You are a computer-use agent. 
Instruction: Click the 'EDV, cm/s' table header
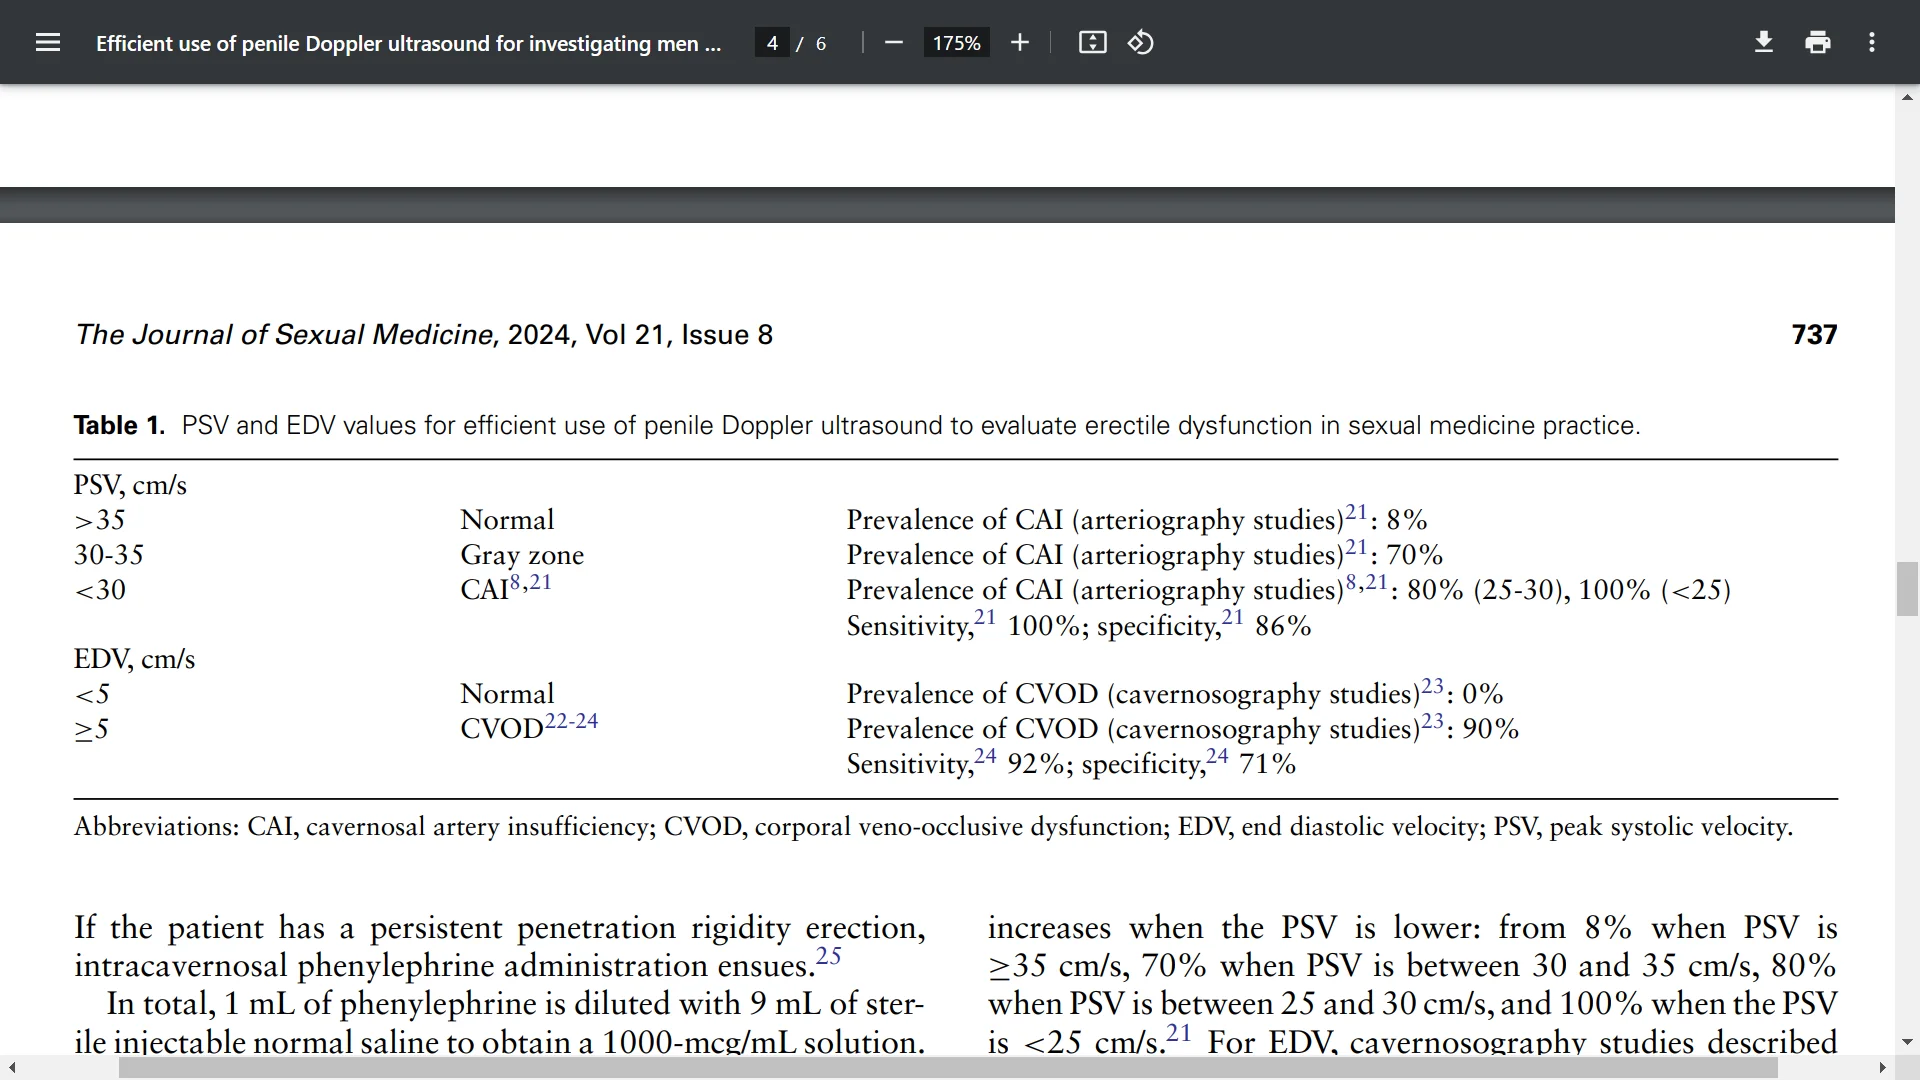(134, 659)
